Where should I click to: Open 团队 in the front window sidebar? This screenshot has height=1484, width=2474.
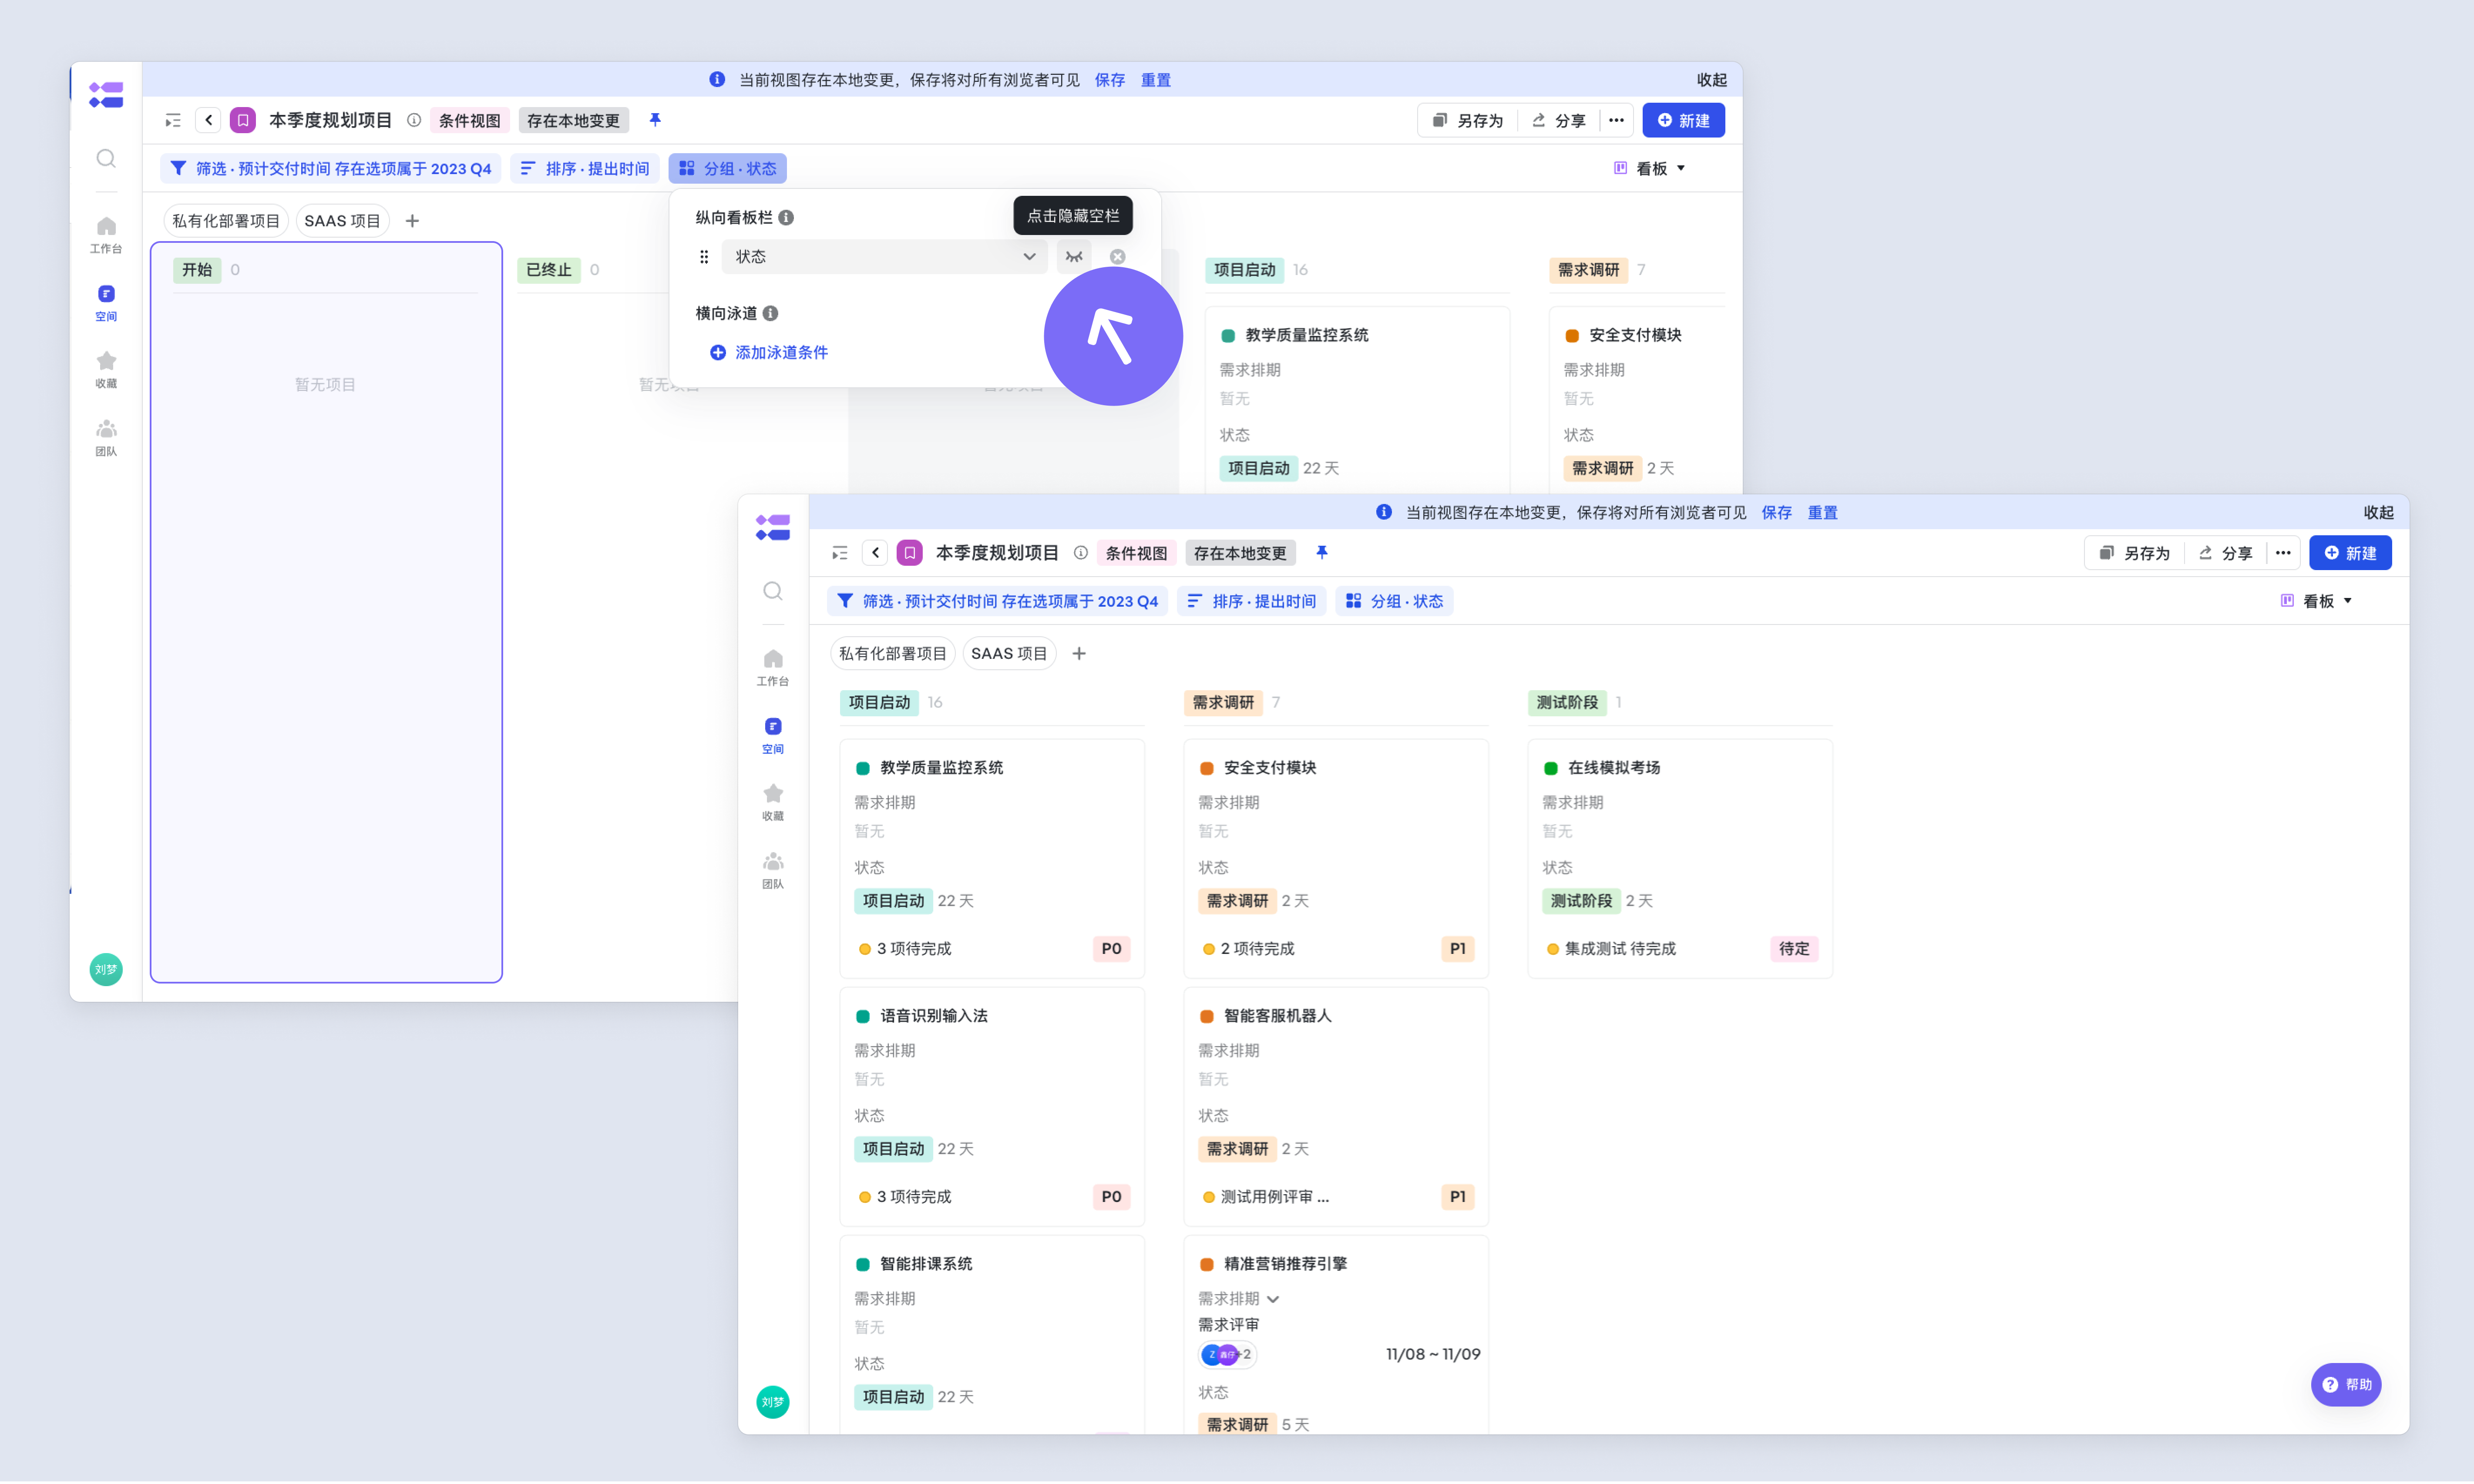click(773, 870)
